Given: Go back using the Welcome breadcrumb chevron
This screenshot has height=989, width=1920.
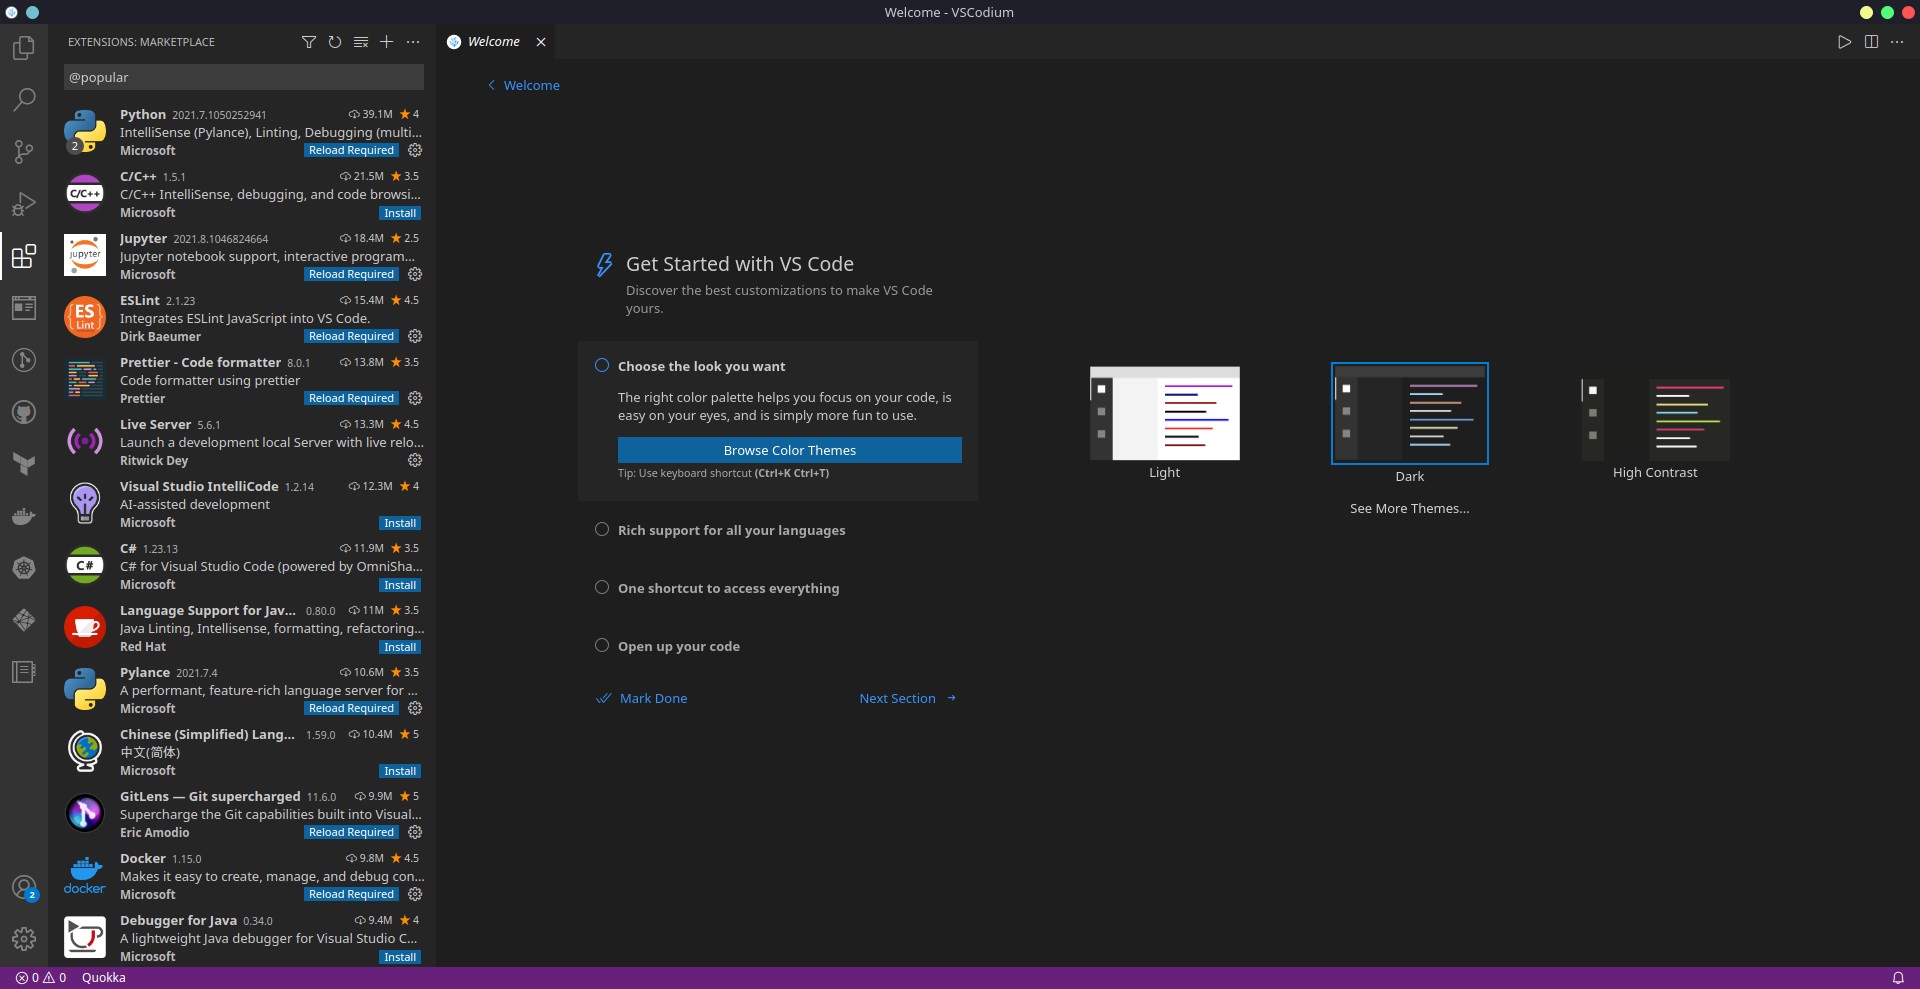Looking at the screenshot, I should tap(491, 86).
